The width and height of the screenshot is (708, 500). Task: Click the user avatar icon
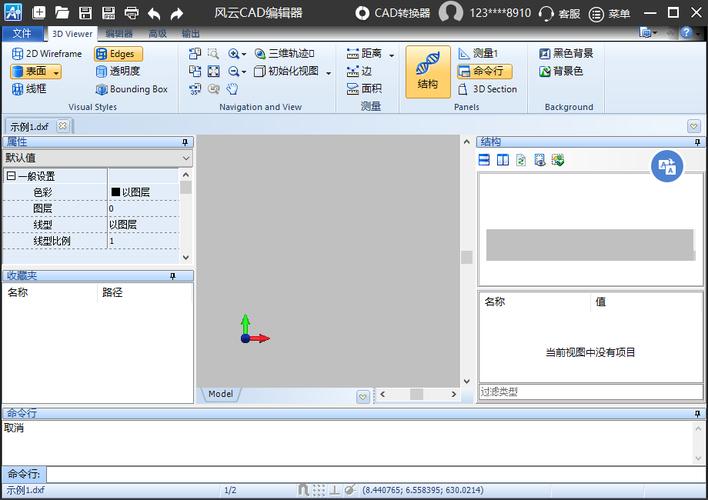(450, 12)
